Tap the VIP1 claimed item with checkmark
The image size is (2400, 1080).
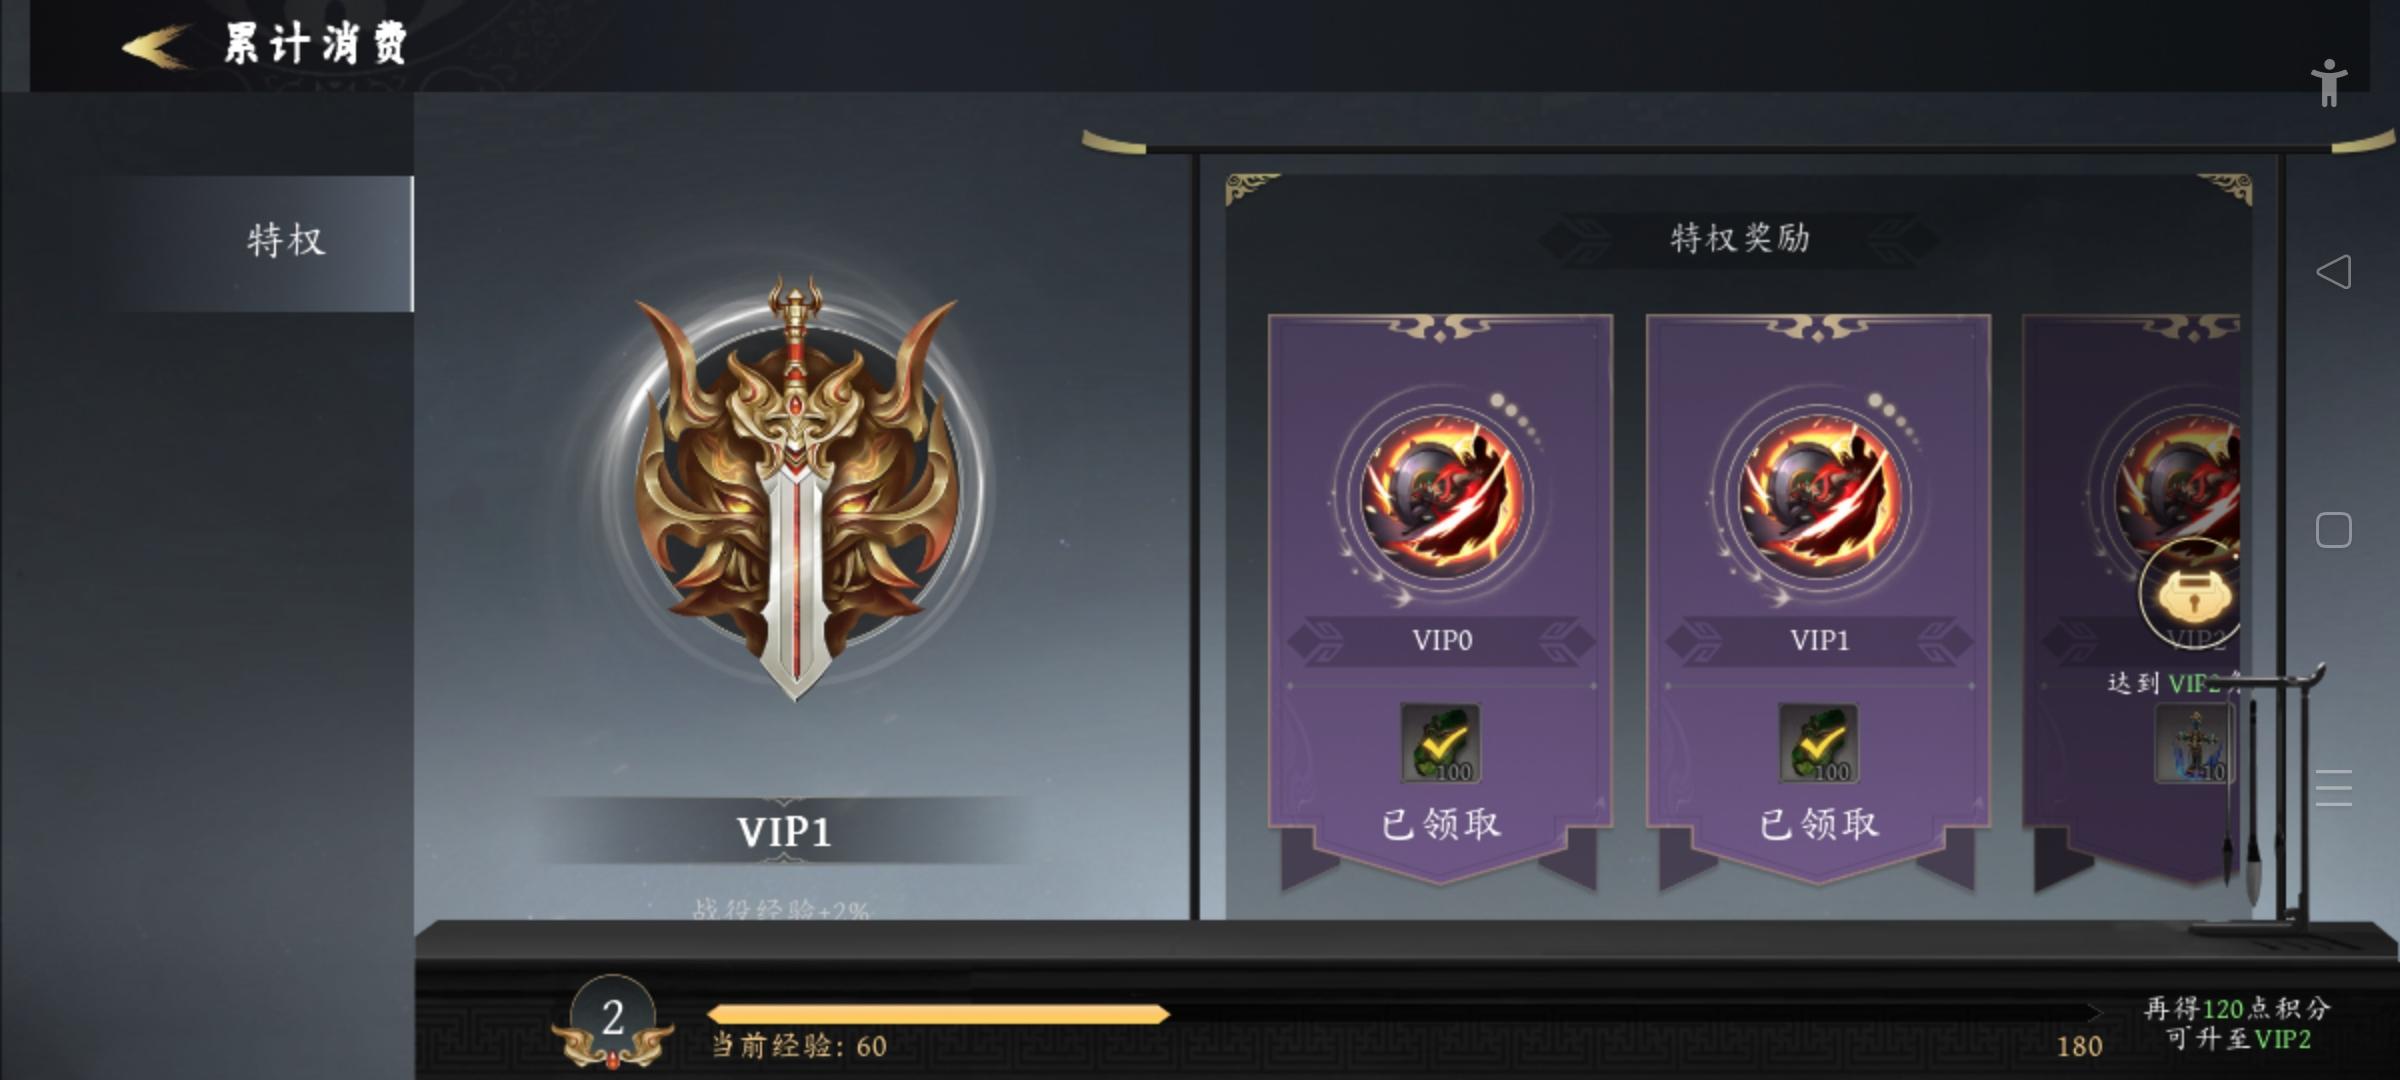[x=1819, y=743]
